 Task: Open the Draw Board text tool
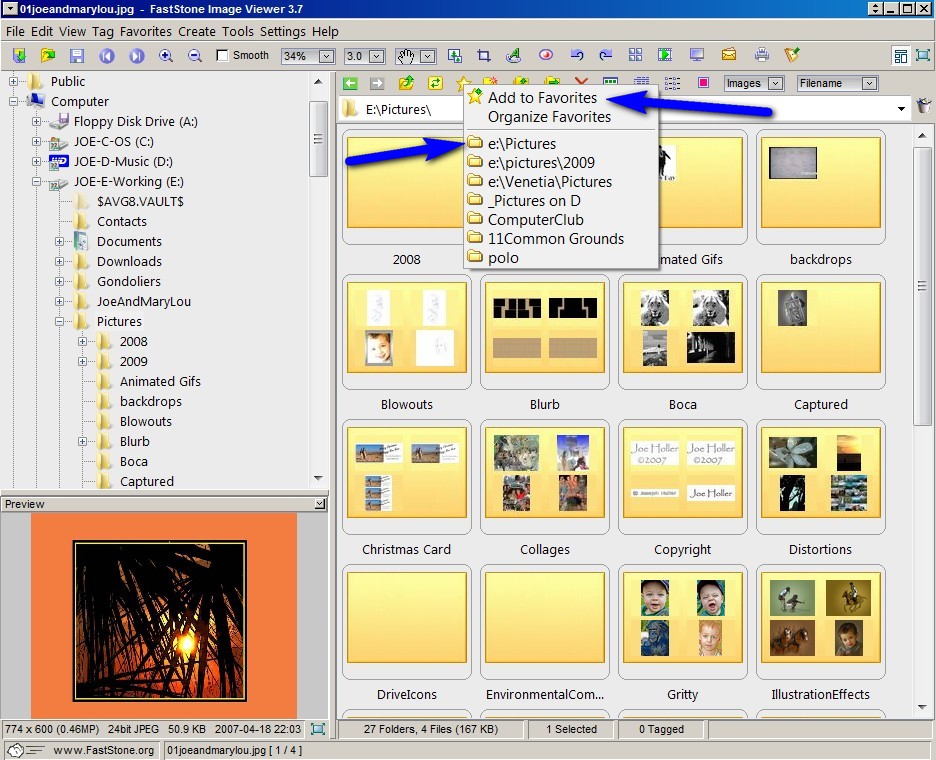point(513,56)
